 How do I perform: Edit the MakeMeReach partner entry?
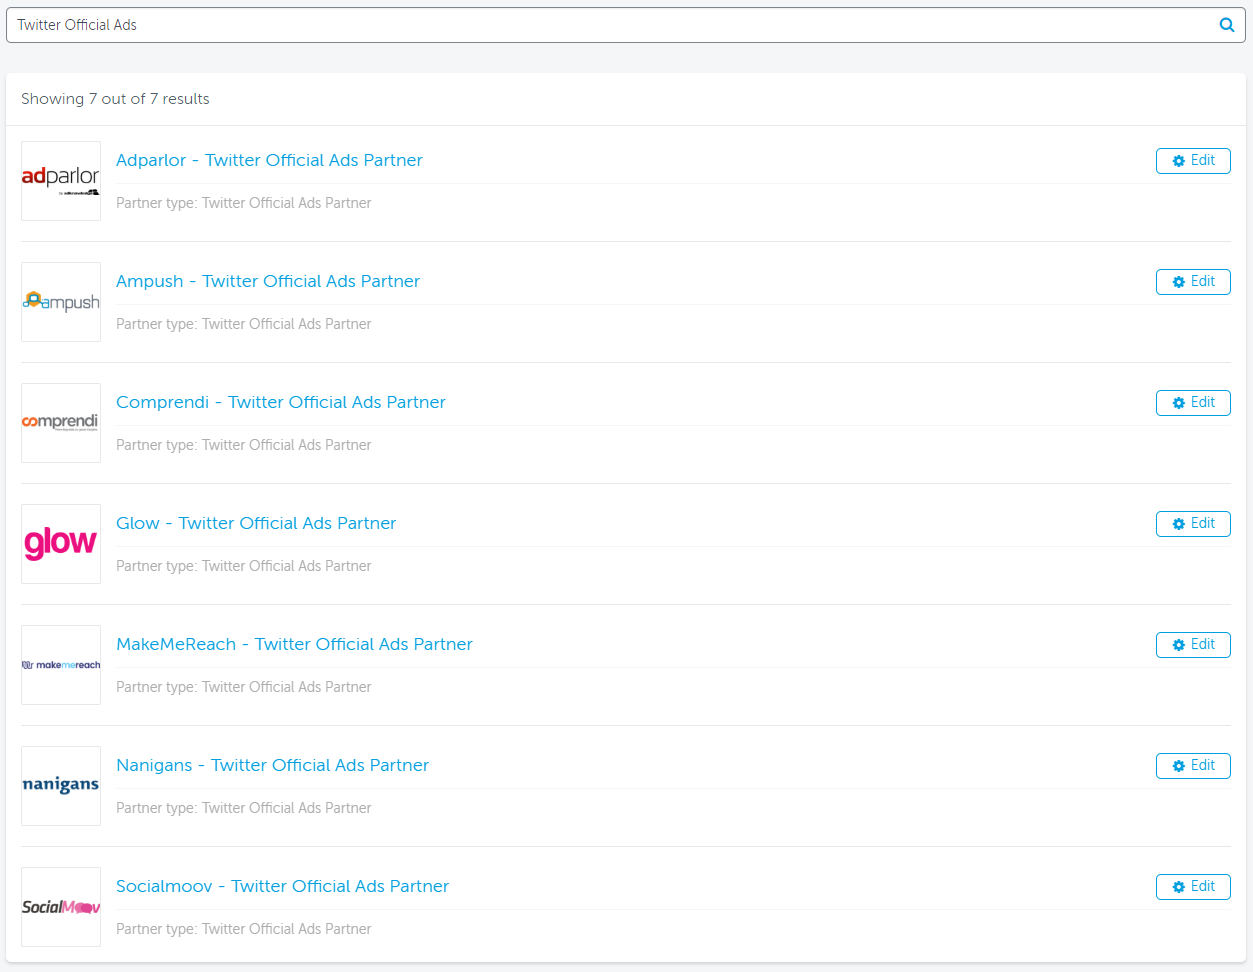1193,645
